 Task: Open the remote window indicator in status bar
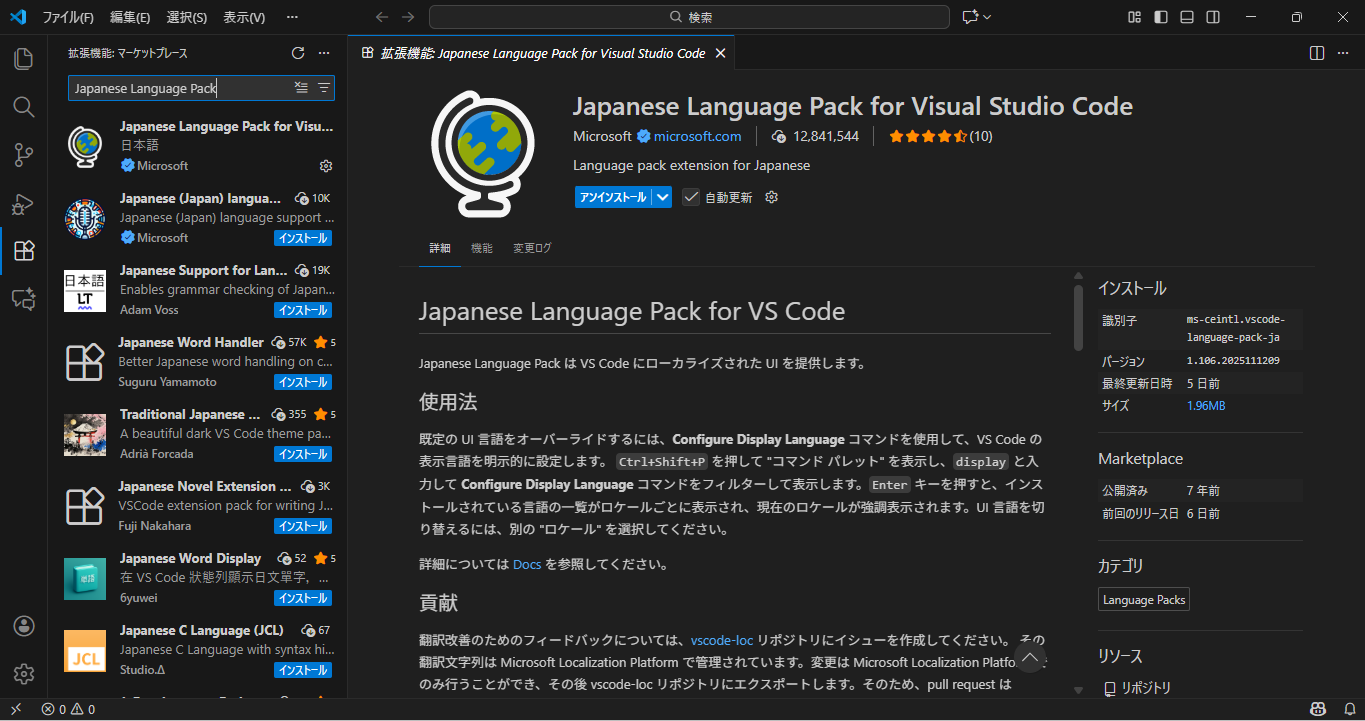click(x=15, y=709)
